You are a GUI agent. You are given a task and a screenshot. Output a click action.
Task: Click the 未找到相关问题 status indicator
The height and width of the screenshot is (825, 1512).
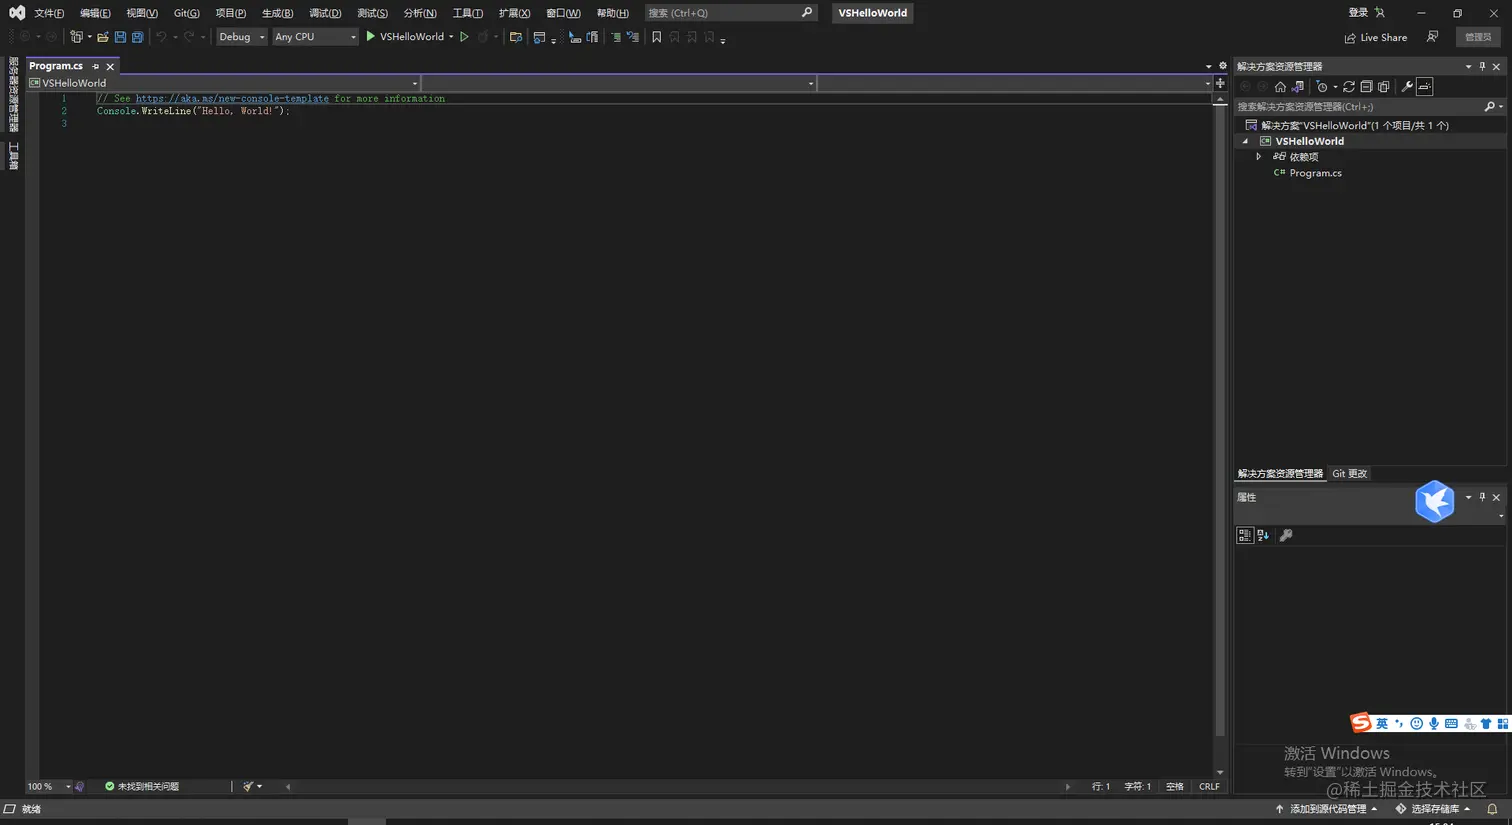click(142, 786)
